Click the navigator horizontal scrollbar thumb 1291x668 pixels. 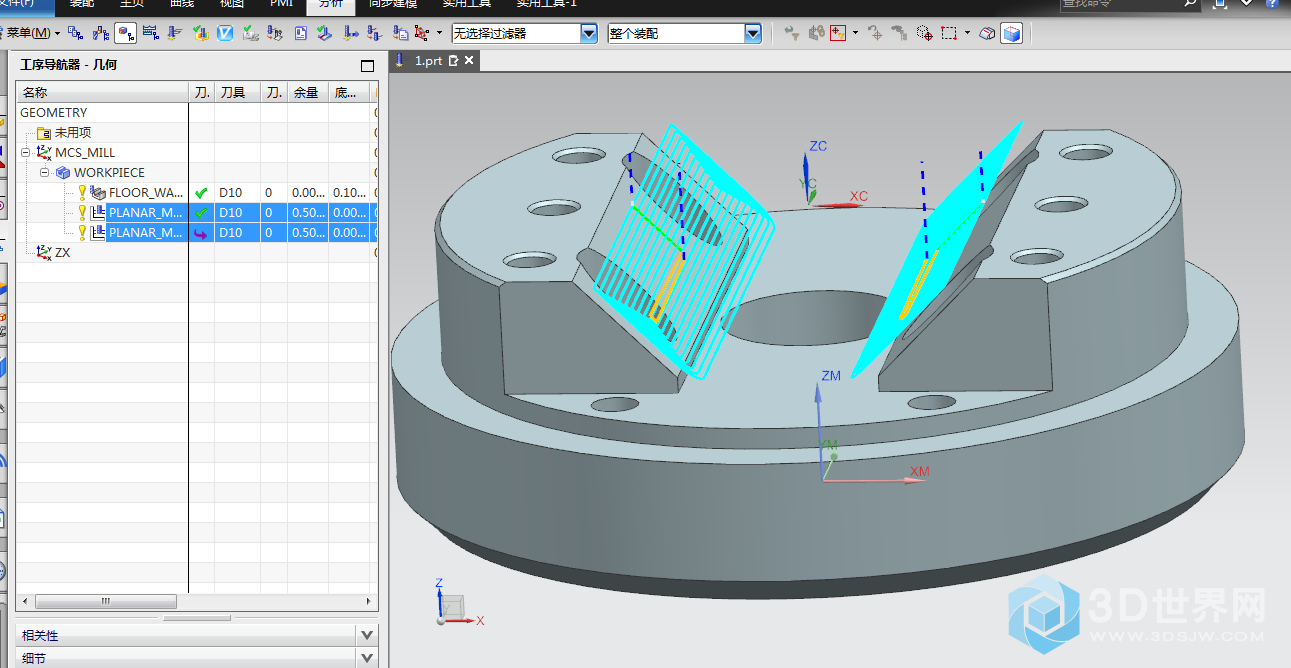click(106, 602)
